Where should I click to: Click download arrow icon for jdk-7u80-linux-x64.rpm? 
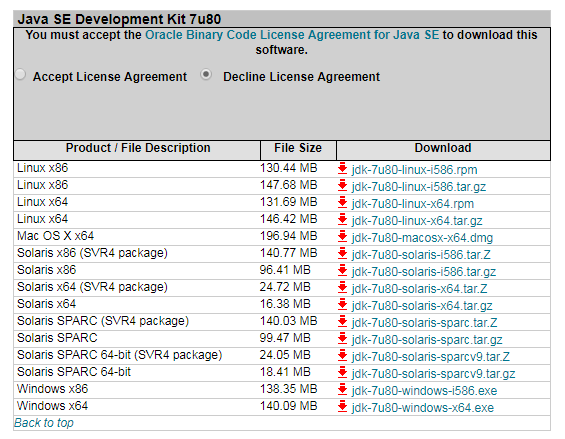pyautogui.click(x=342, y=203)
